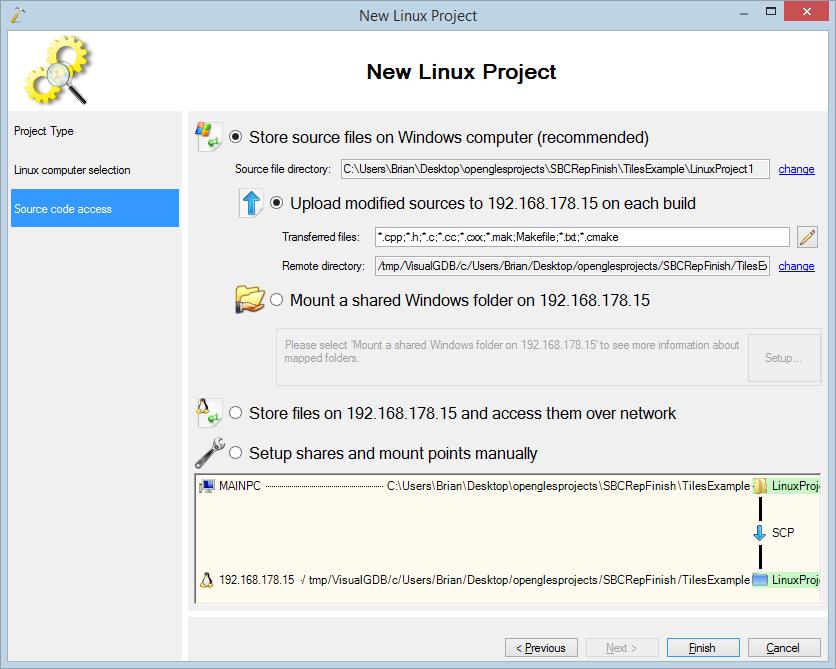This screenshot has height=669, width=836.
Task: Go back with the Previous button
Action: pos(541,648)
